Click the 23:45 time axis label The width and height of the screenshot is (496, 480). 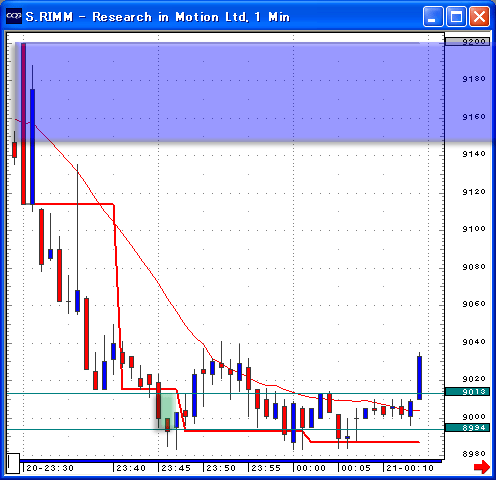tap(176, 468)
